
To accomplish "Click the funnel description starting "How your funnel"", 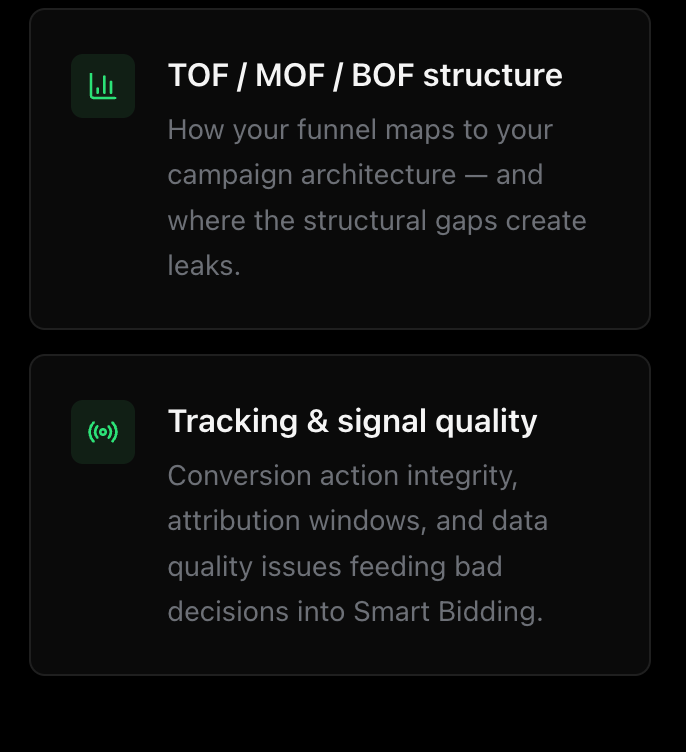I will 360,130.
